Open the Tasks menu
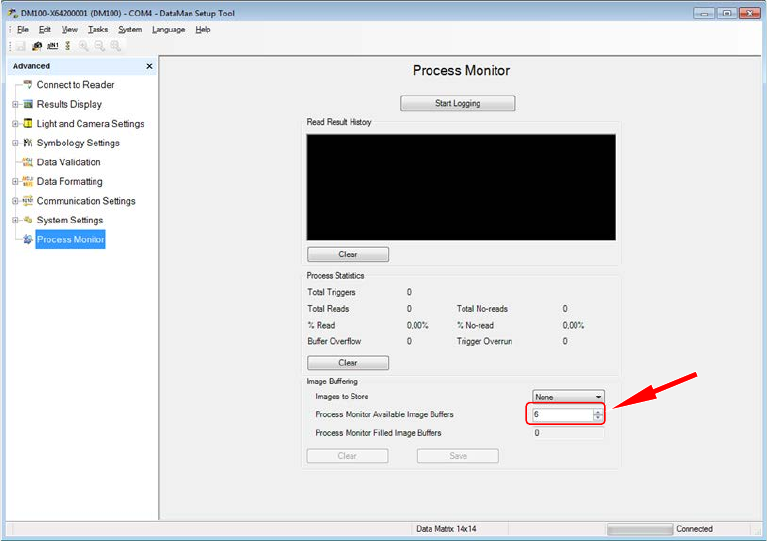The image size is (767, 541). pos(98,29)
